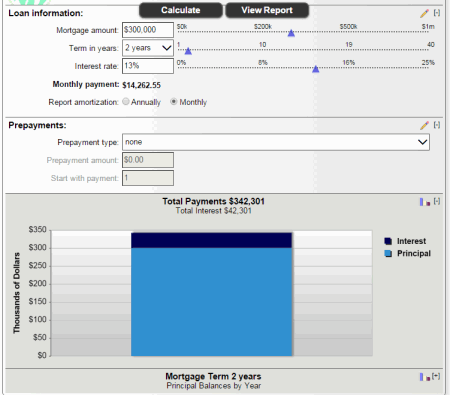Click the 40 label on term slider
Viewport: 450px width, 395px height.
431,45
